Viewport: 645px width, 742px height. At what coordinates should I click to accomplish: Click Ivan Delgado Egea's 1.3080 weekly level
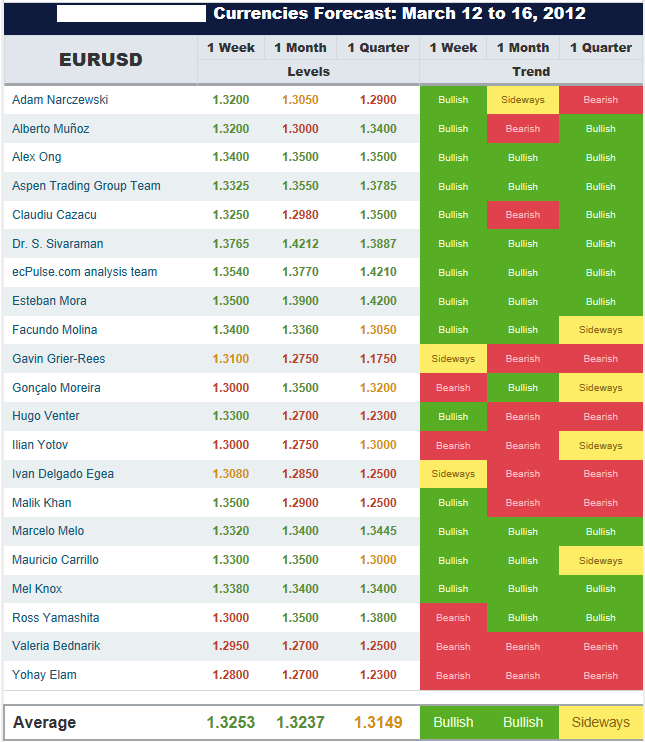coord(231,474)
